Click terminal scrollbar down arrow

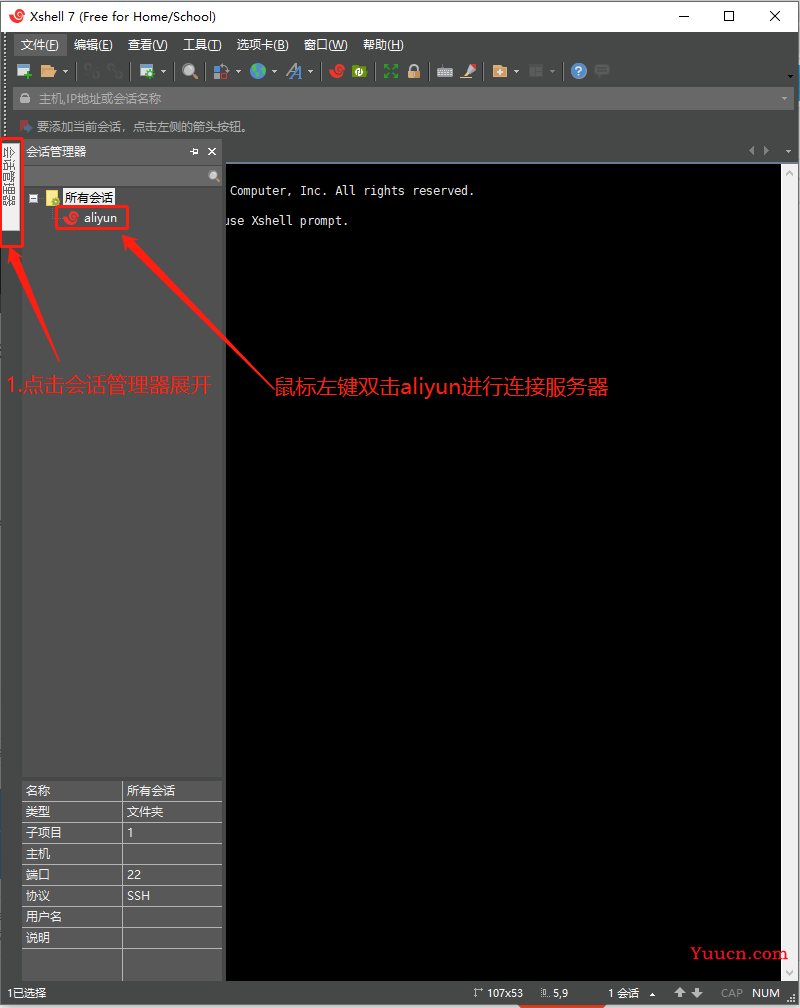[x=790, y=972]
